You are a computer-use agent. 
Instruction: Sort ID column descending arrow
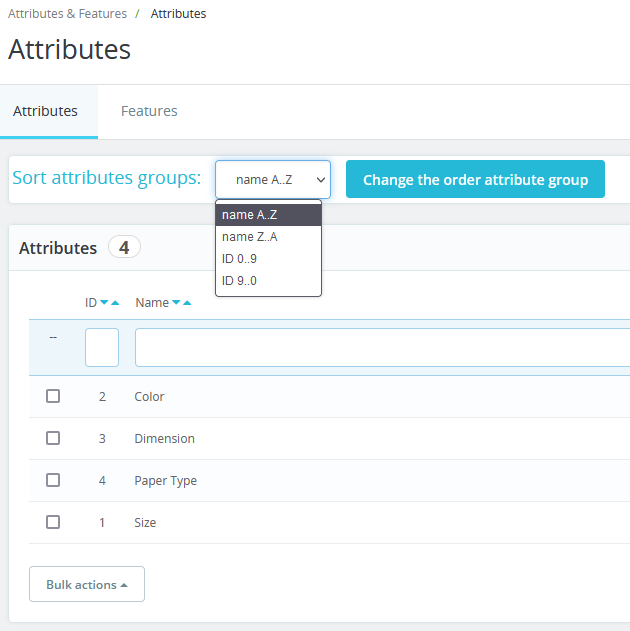pos(104,303)
